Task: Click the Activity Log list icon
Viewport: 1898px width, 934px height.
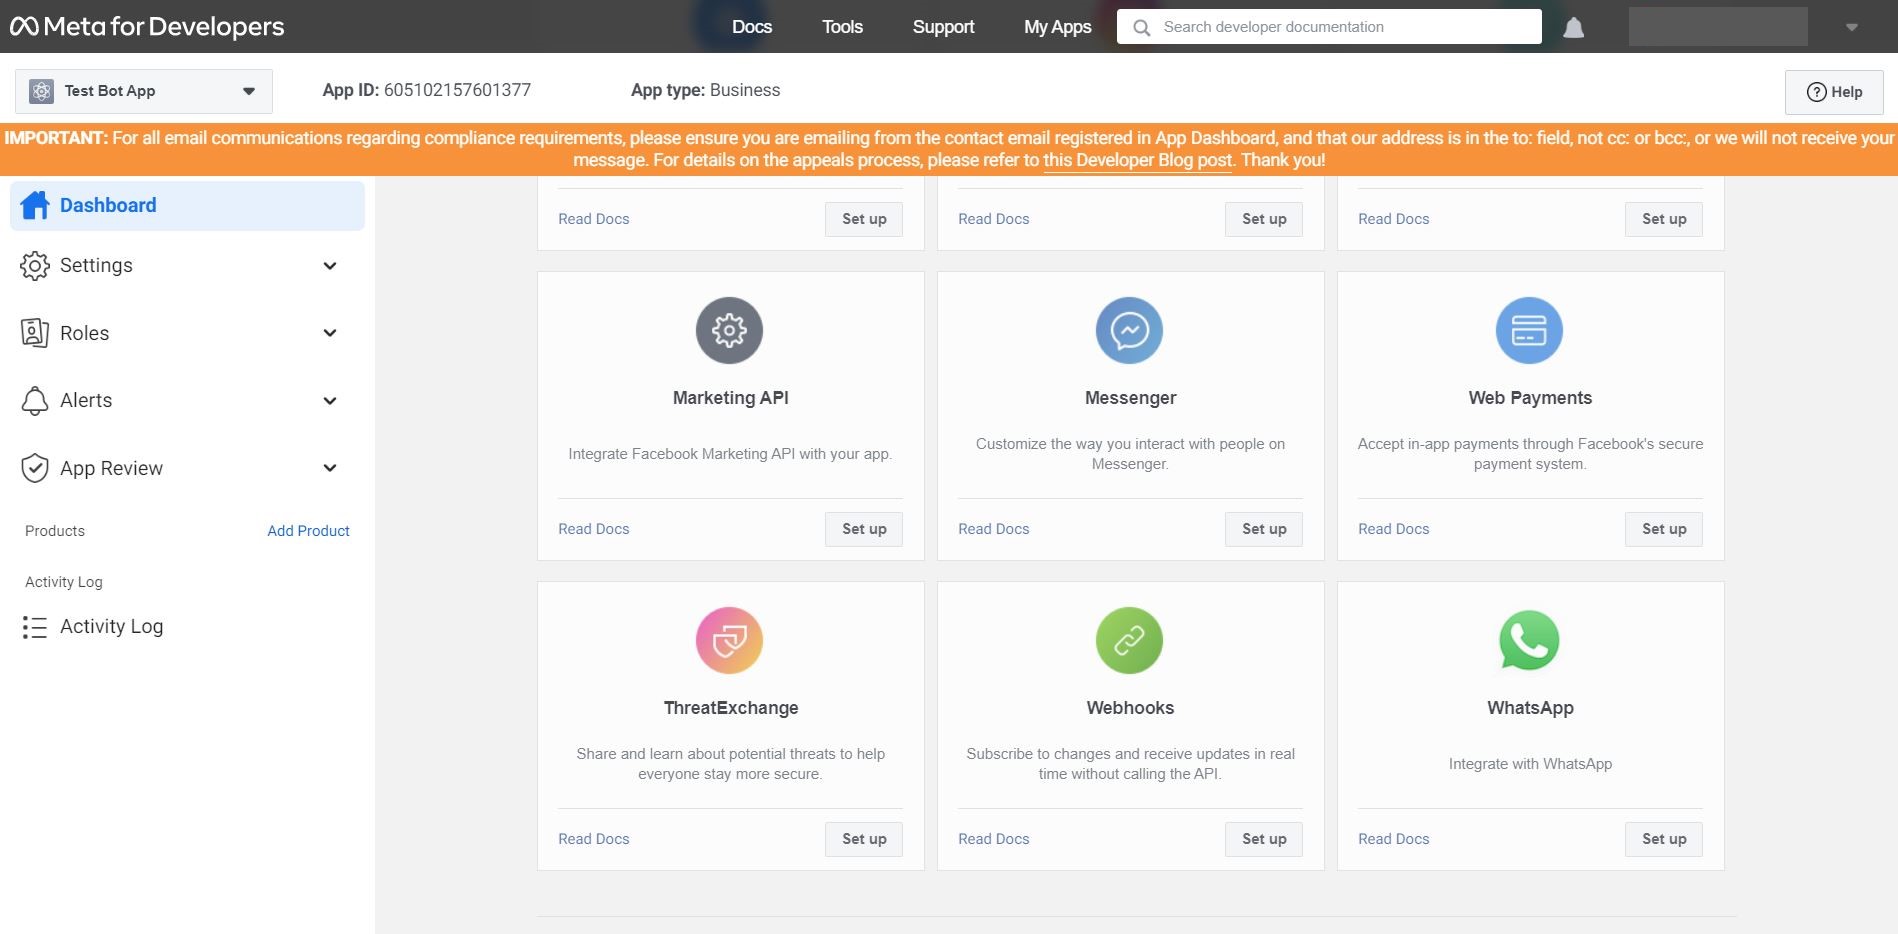Action: pos(35,627)
